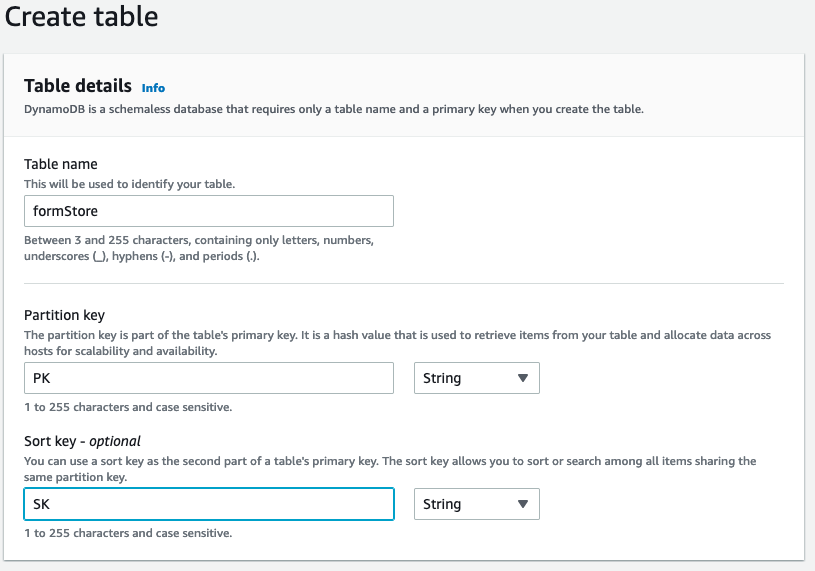Click the Sort key - optional label
The width and height of the screenshot is (815, 571).
click(82, 441)
